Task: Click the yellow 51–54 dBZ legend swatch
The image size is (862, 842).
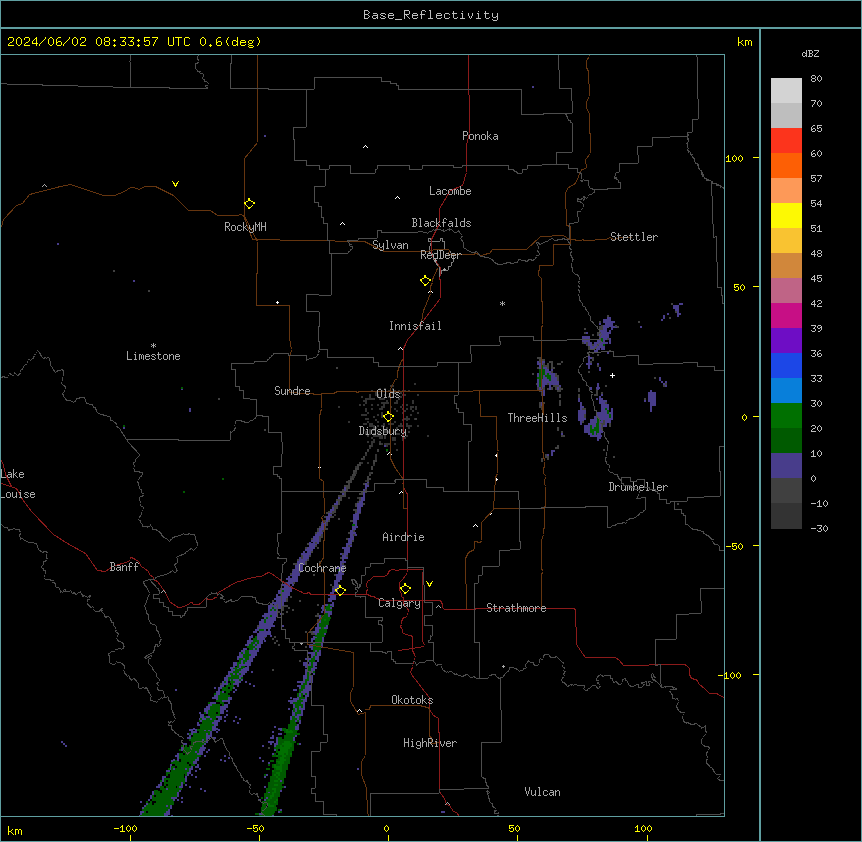Action: tap(786, 215)
